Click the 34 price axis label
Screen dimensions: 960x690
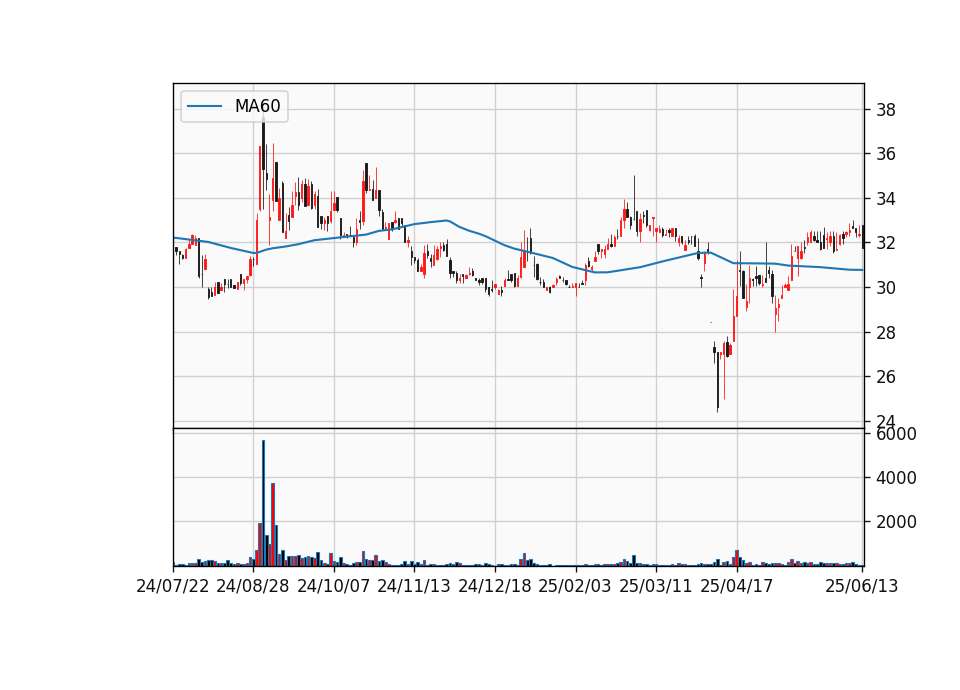[x=886, y=199]
